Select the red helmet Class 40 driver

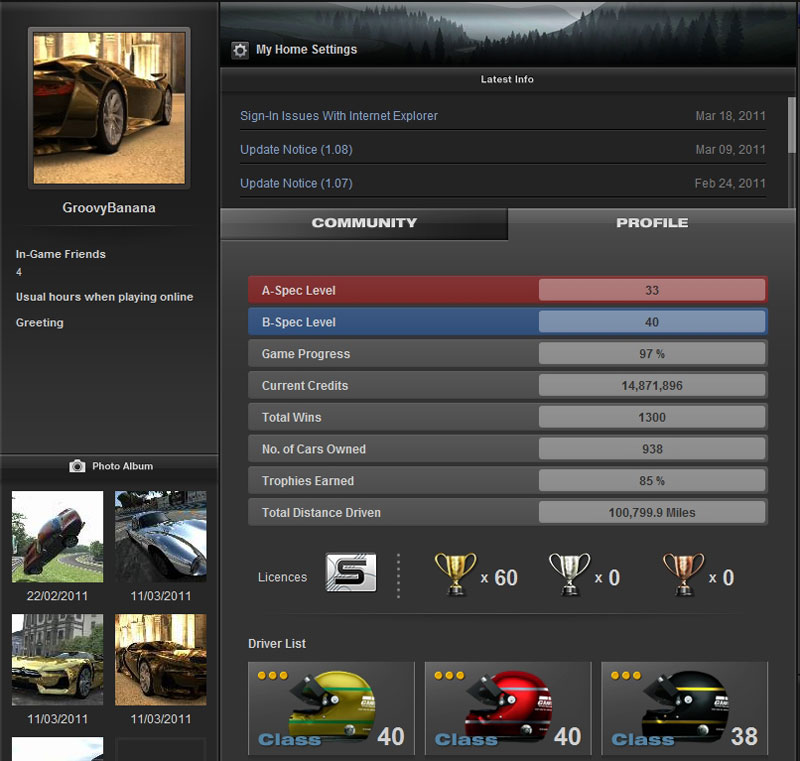(508, 708)
